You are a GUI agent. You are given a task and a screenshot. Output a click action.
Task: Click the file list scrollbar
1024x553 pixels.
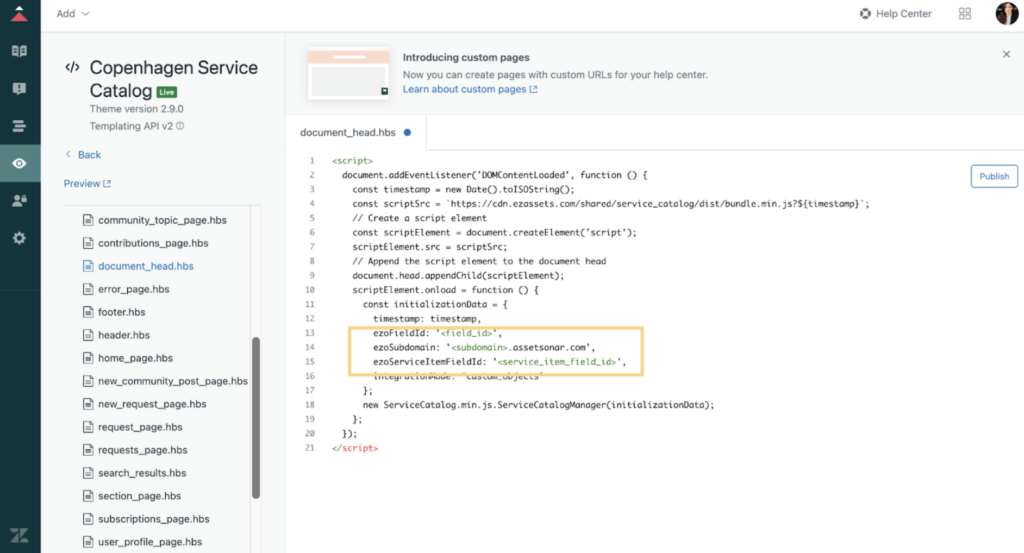tap(256, 418)
